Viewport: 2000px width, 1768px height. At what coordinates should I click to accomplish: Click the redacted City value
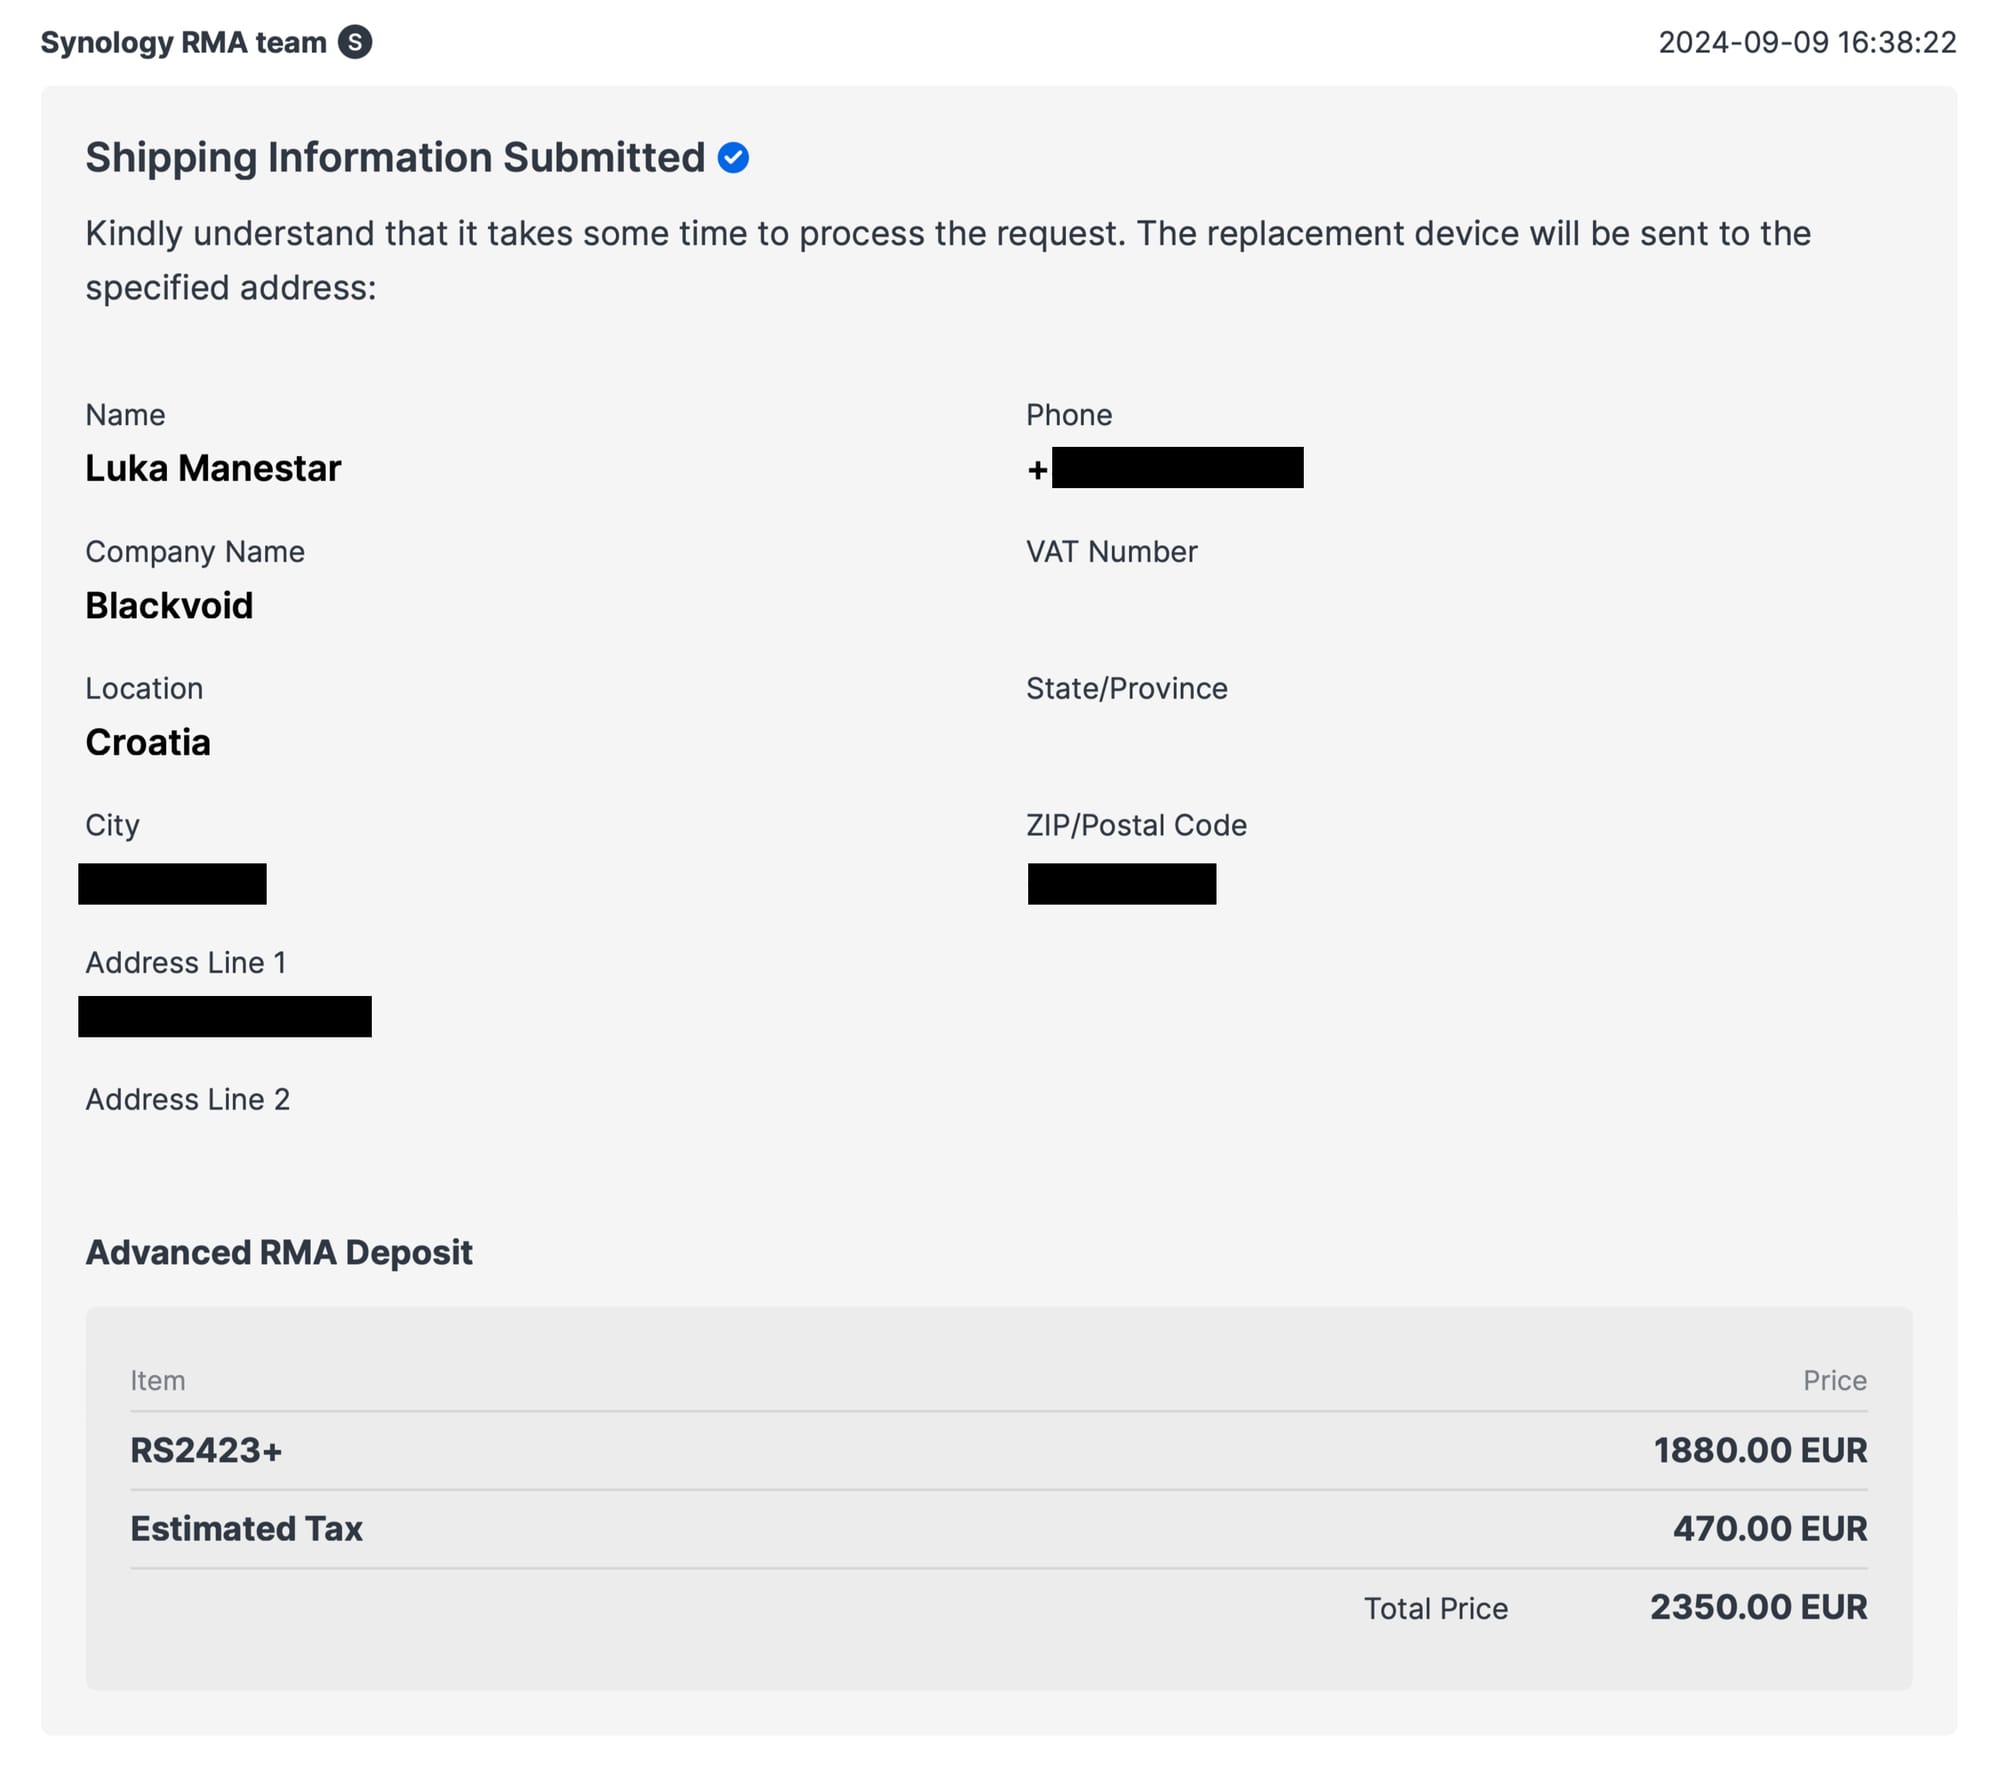172,884
